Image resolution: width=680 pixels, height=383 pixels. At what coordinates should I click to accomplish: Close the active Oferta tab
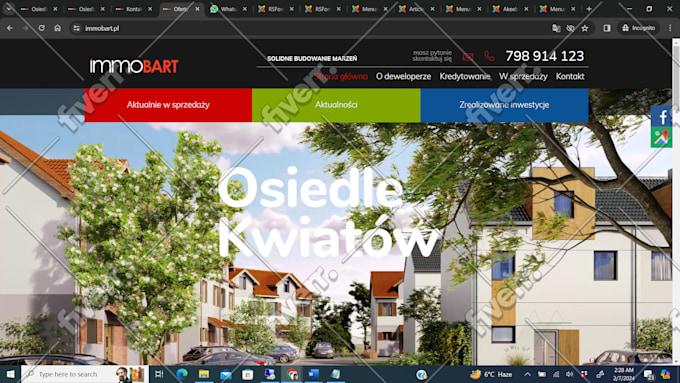197,9
